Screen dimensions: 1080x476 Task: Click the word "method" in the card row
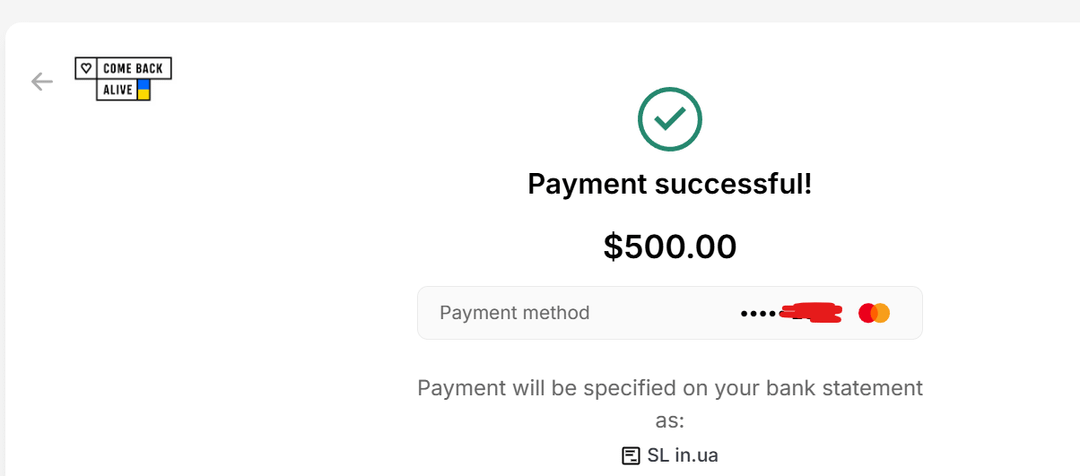(x=555, y=313)
